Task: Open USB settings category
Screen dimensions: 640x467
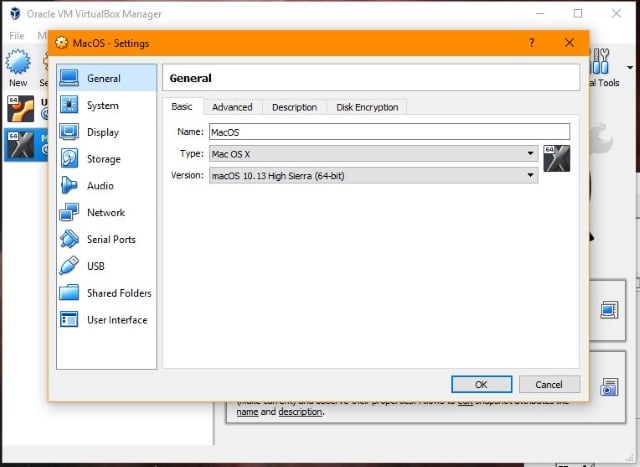Action: click(106, 266)
